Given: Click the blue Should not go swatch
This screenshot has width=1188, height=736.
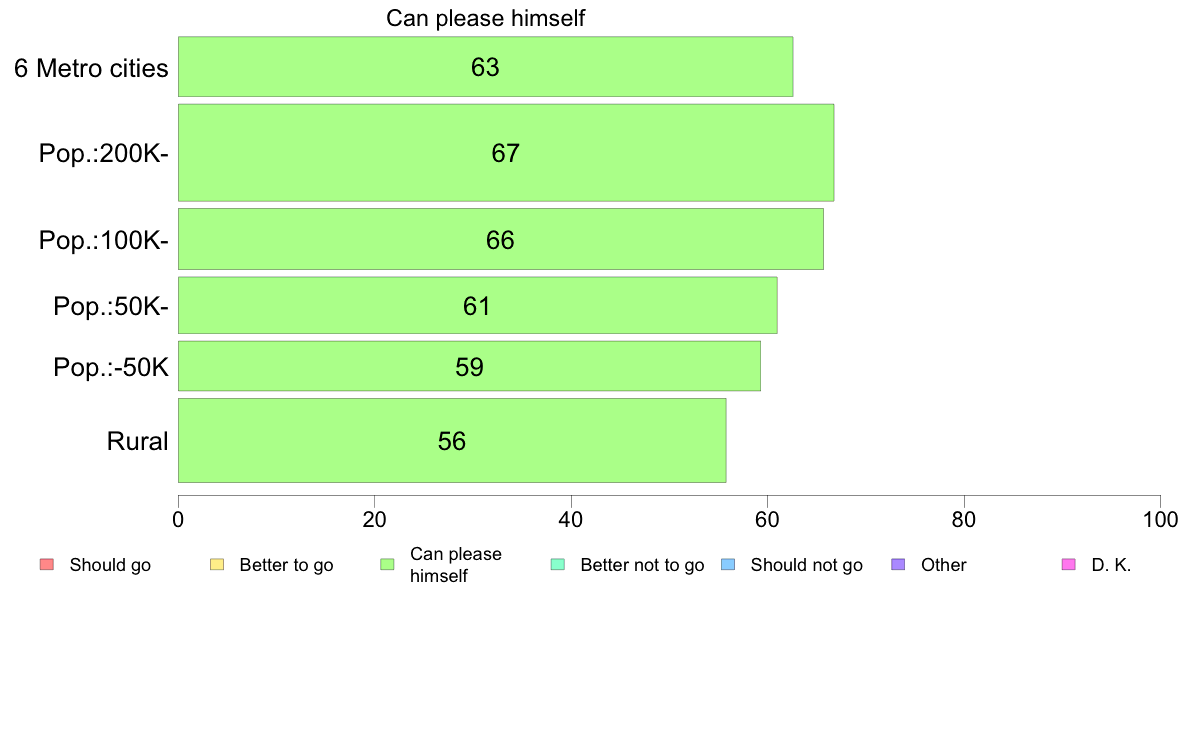Looking at the screenshot, I should [728, 565].
